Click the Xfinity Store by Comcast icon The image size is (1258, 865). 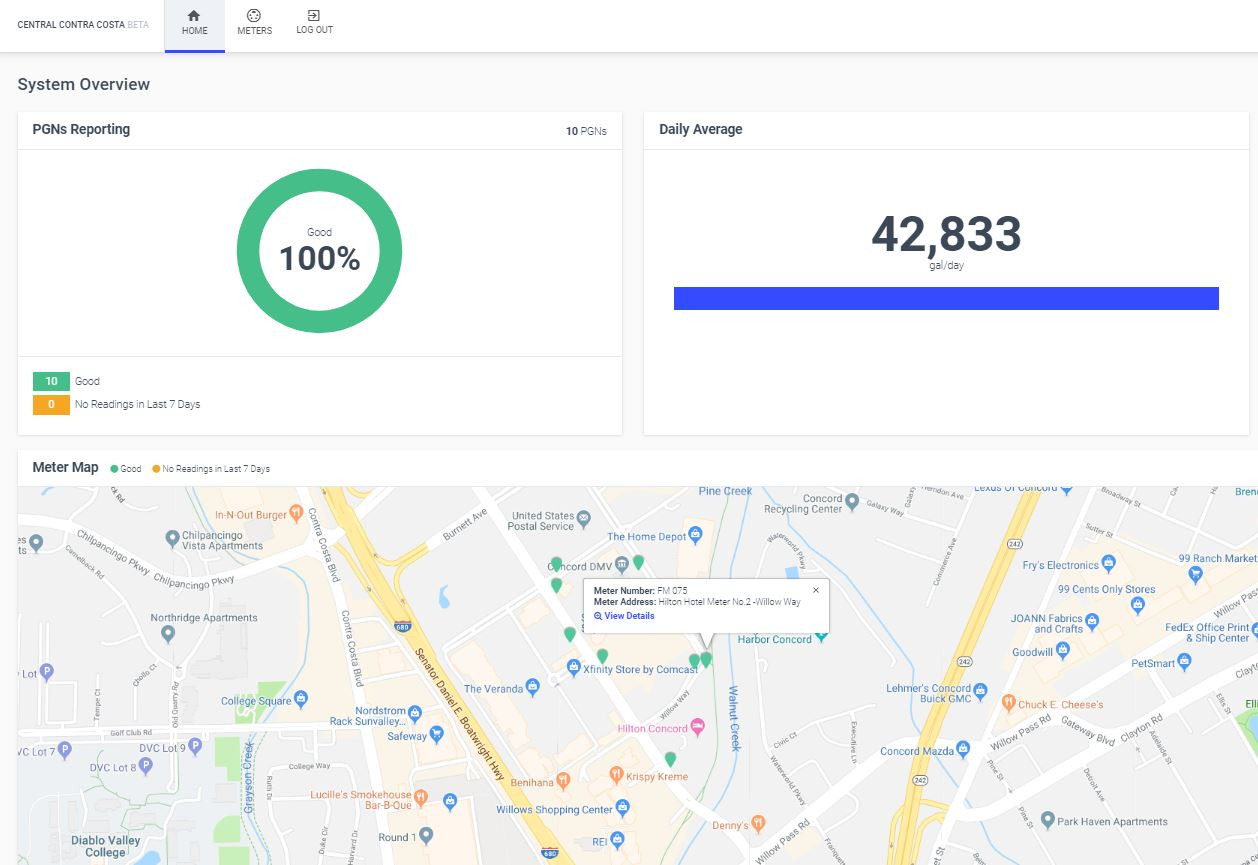click(x=573, y=666)
